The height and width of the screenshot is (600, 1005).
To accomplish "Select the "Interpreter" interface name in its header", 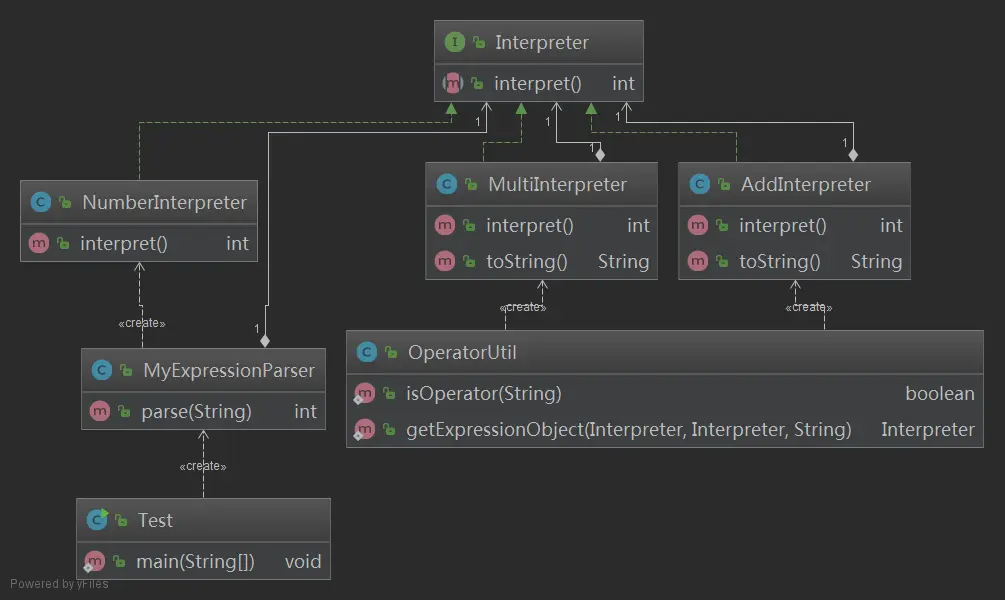I will (x=542, y=43).
